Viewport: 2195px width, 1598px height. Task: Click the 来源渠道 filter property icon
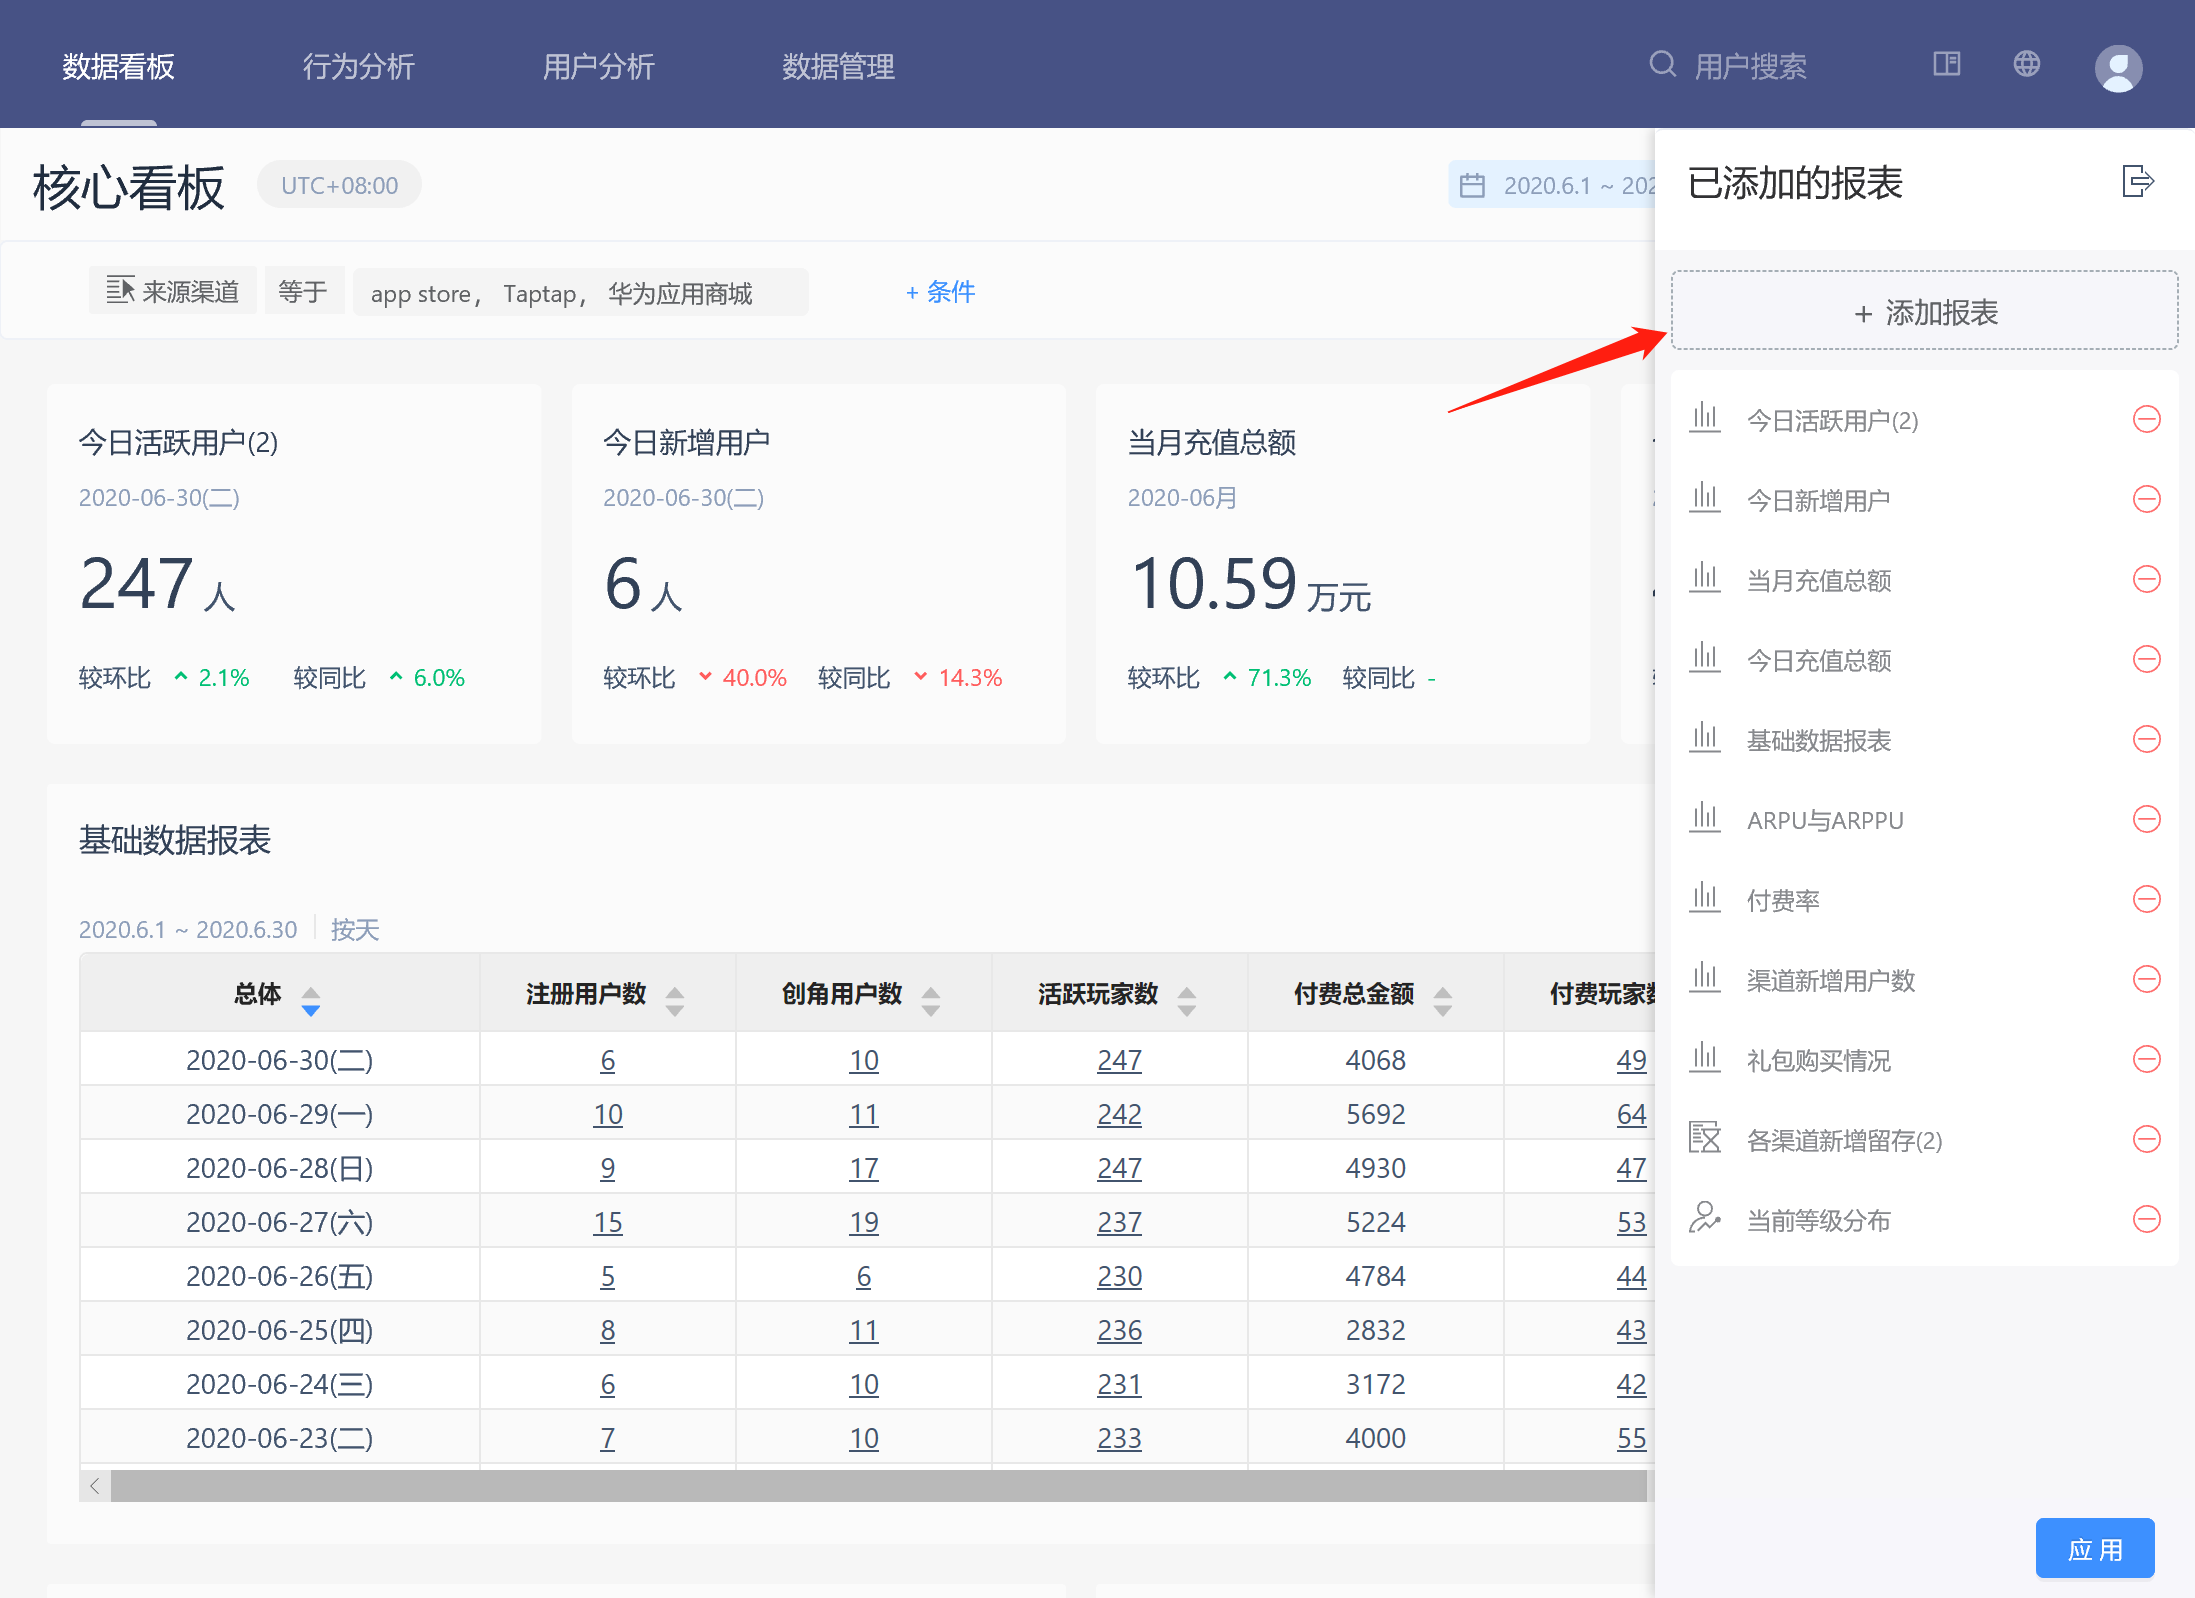coord(120,290)
